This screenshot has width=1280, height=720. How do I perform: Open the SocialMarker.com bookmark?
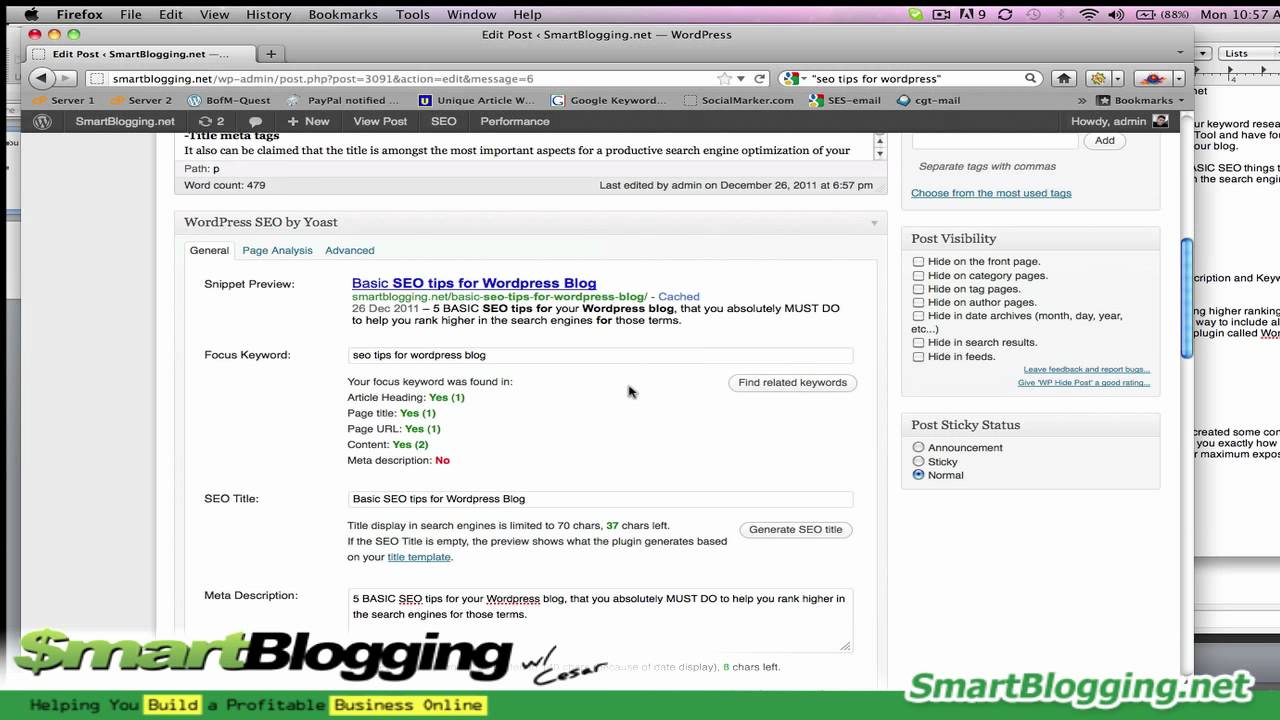point(739,100)
